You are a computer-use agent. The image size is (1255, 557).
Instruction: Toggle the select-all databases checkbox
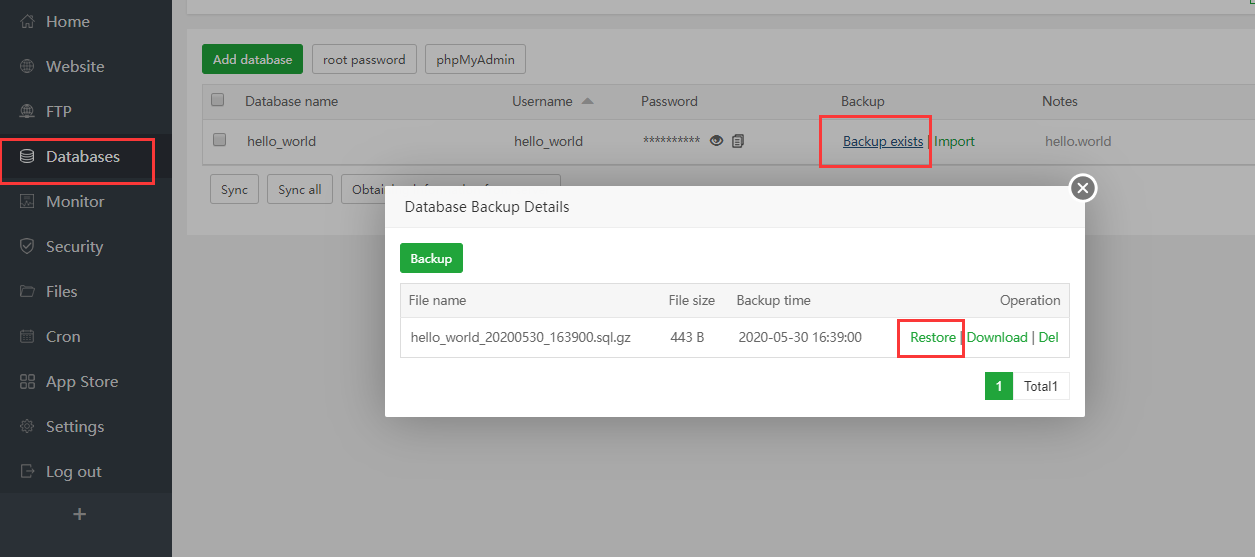pyautogui.click(x=218, y=100)
